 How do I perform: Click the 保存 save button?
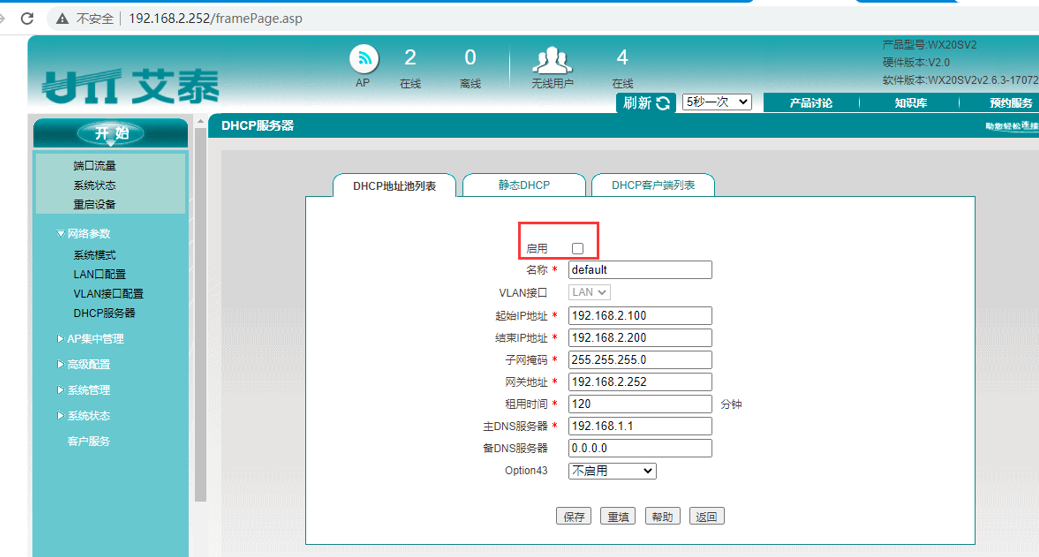click(x=574, y=517)
